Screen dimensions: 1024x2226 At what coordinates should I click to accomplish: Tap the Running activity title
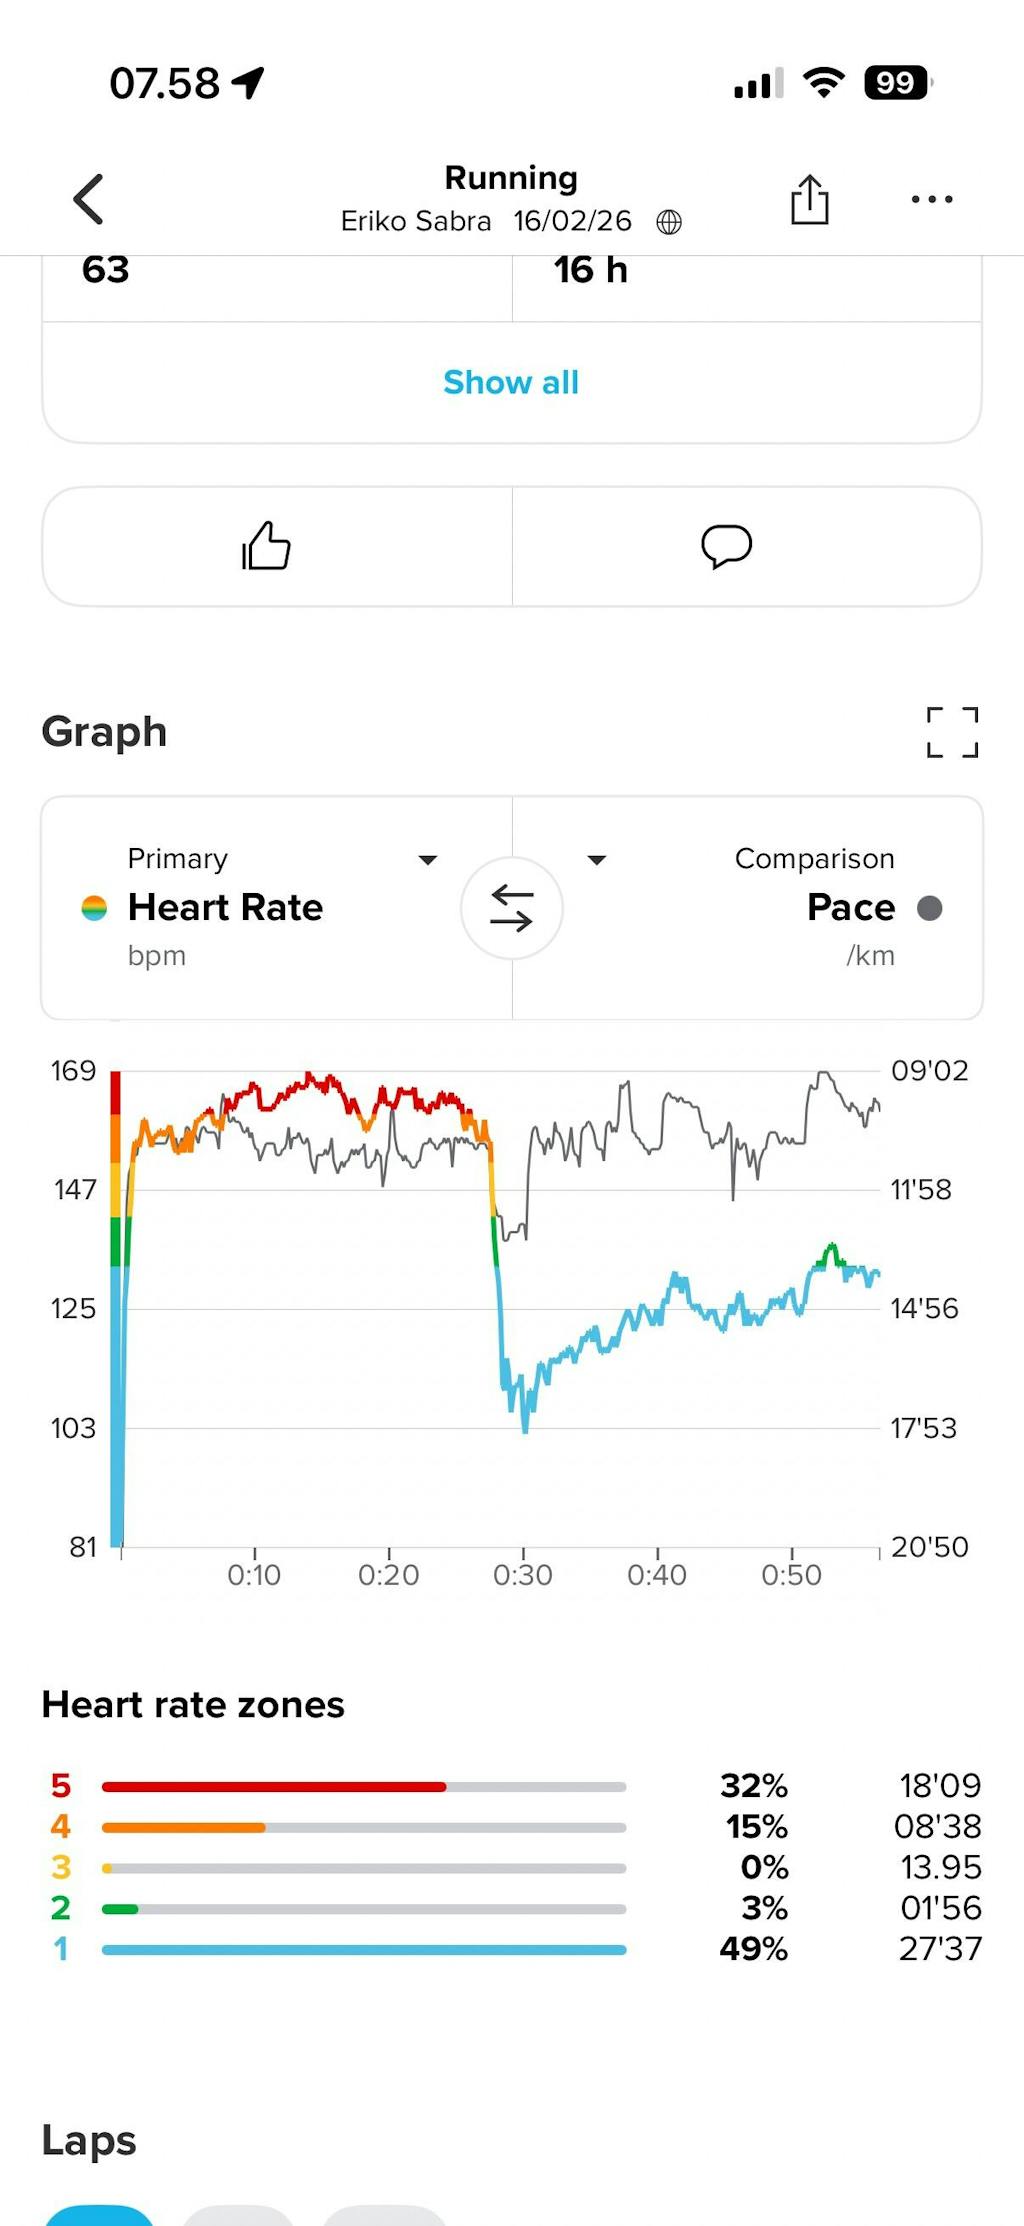click(x=511, y=178)
